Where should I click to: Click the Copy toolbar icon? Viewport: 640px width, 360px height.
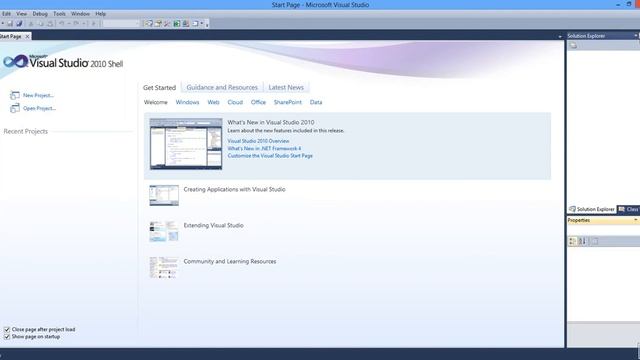coord(40,24)
